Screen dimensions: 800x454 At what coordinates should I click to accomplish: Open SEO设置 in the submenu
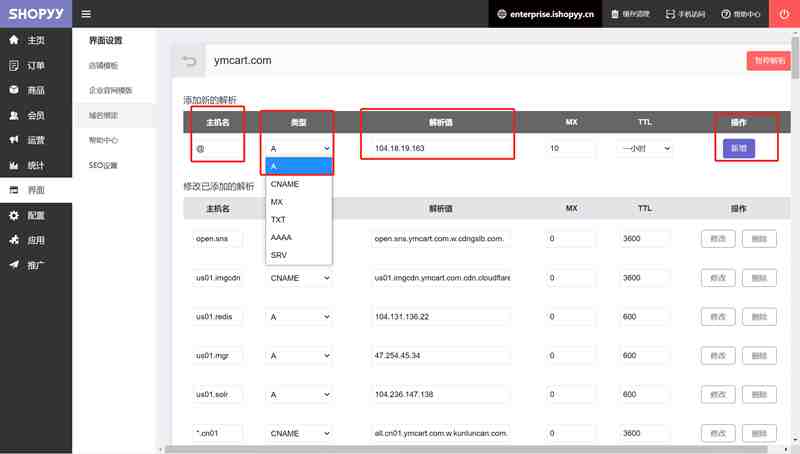(104, 165)
